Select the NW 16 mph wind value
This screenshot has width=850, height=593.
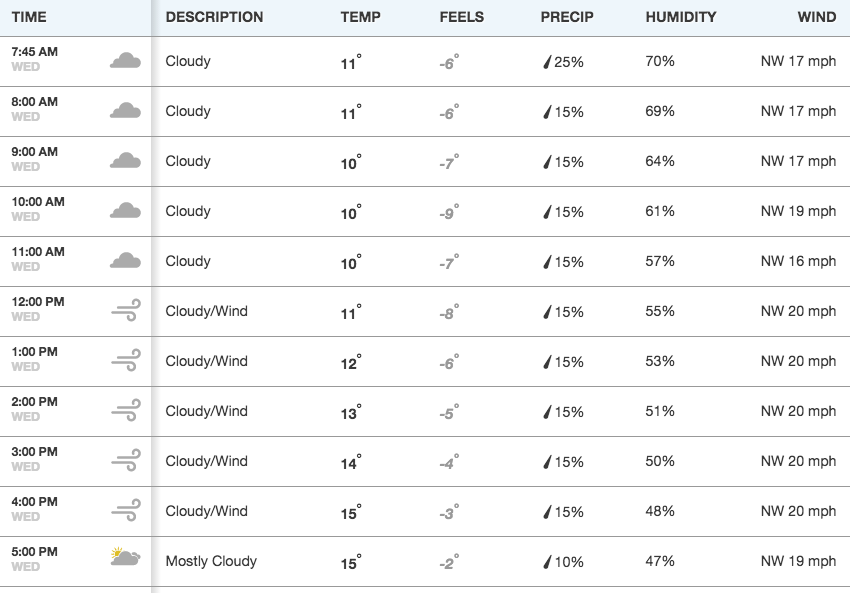[x=798, y=261]
